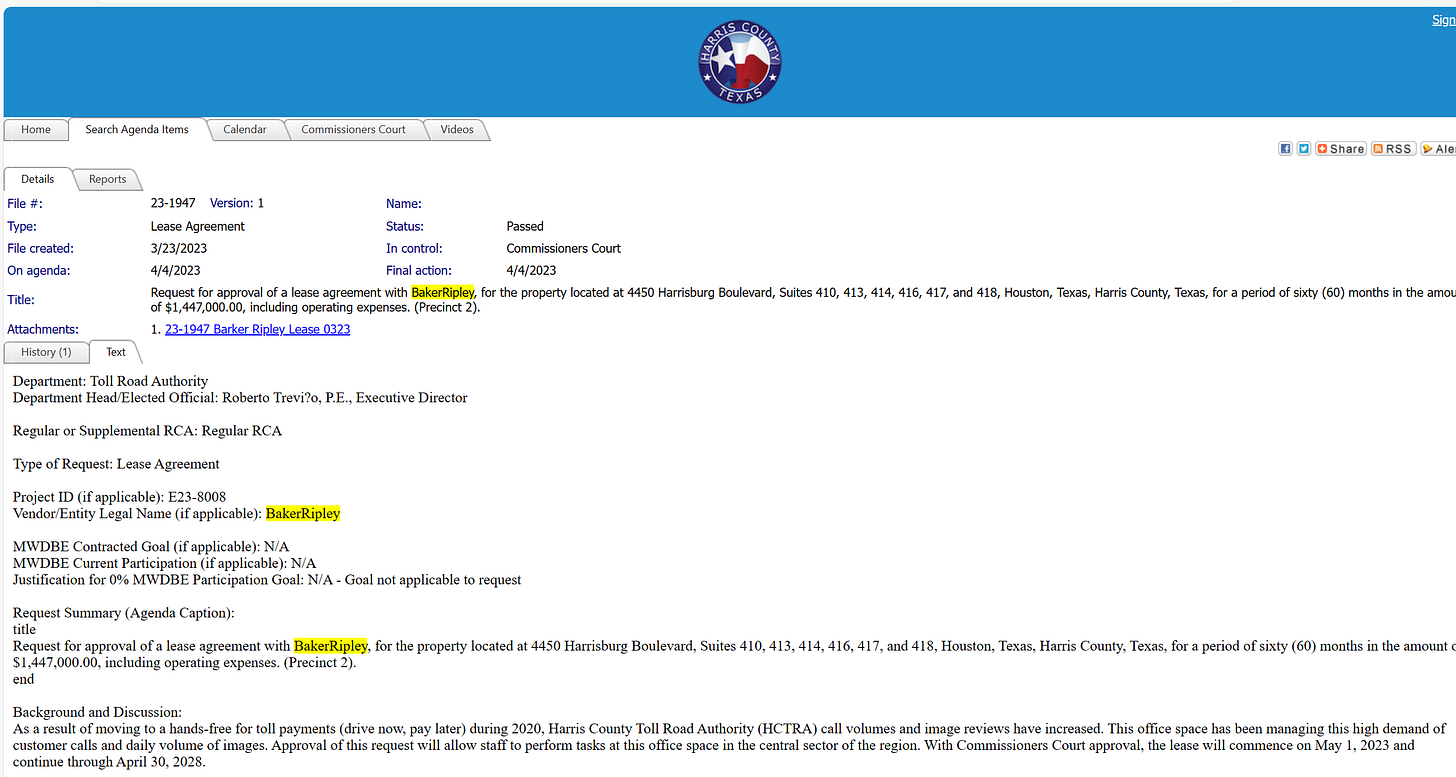The image size is (1456, 777).
Task: Open the RSS feed button
Action: coord(1393,148)
